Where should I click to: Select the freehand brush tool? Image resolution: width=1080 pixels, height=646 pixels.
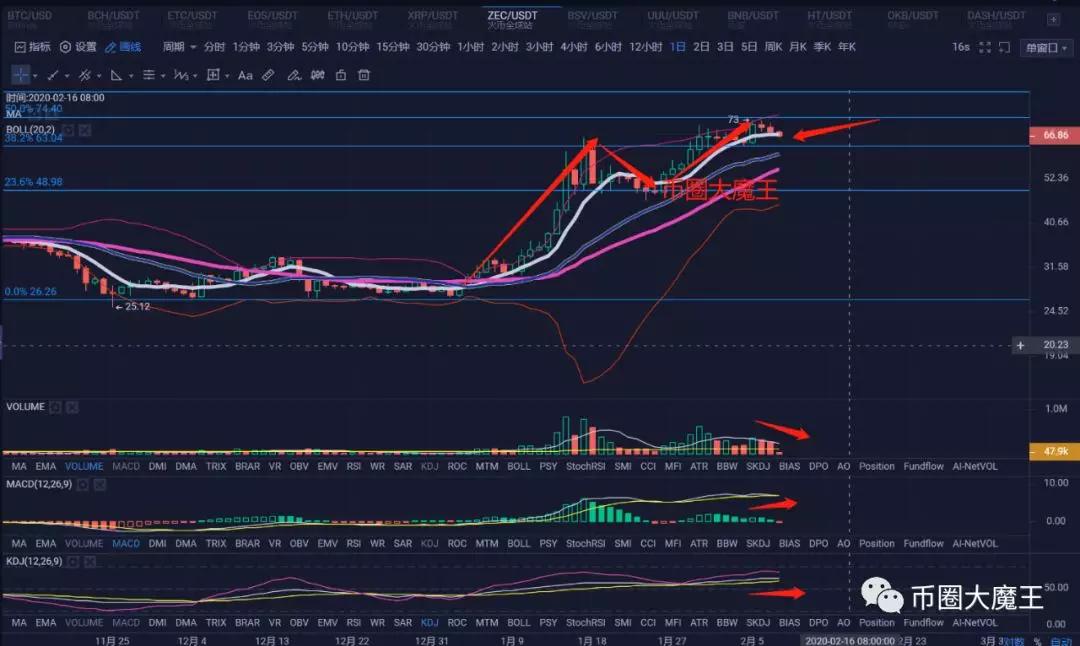point(294,75)
